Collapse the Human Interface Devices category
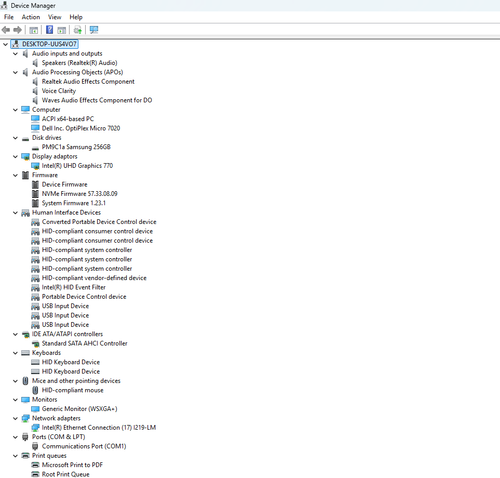 (15, 213)
